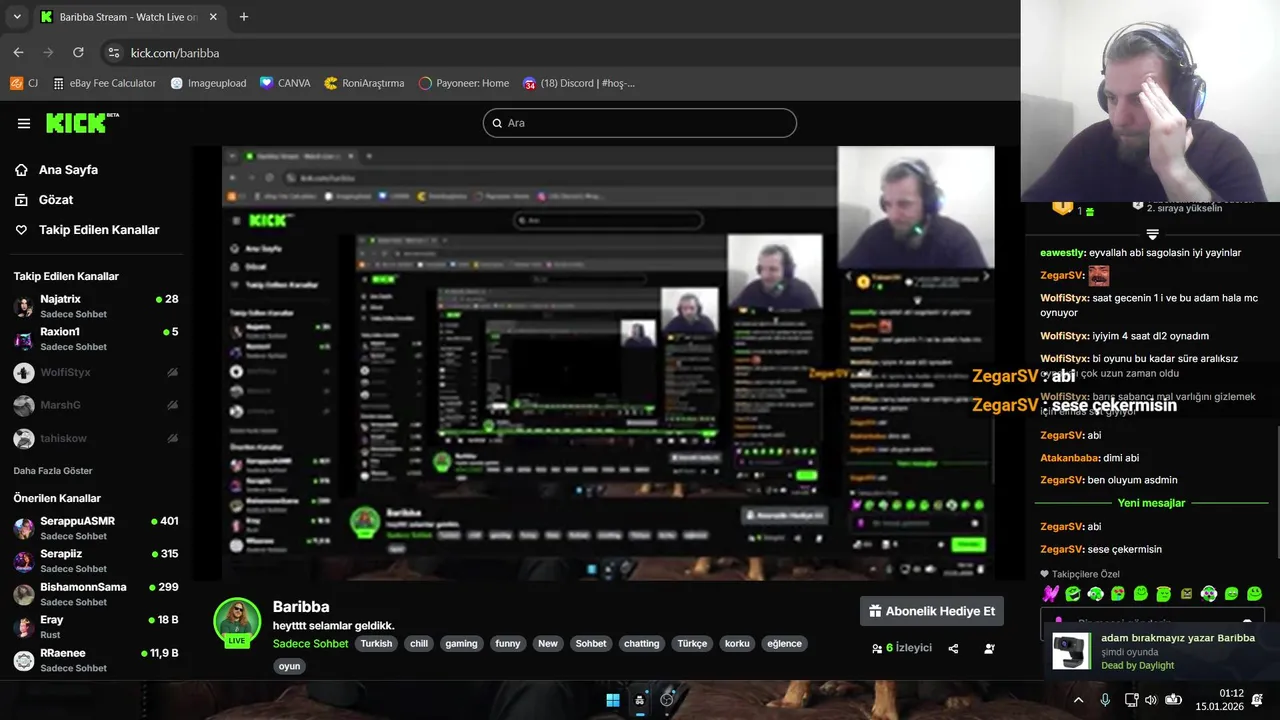Open Imageupload bookmark
The width and height of the screenshot is (1280, 720).
tap(208, 83)
